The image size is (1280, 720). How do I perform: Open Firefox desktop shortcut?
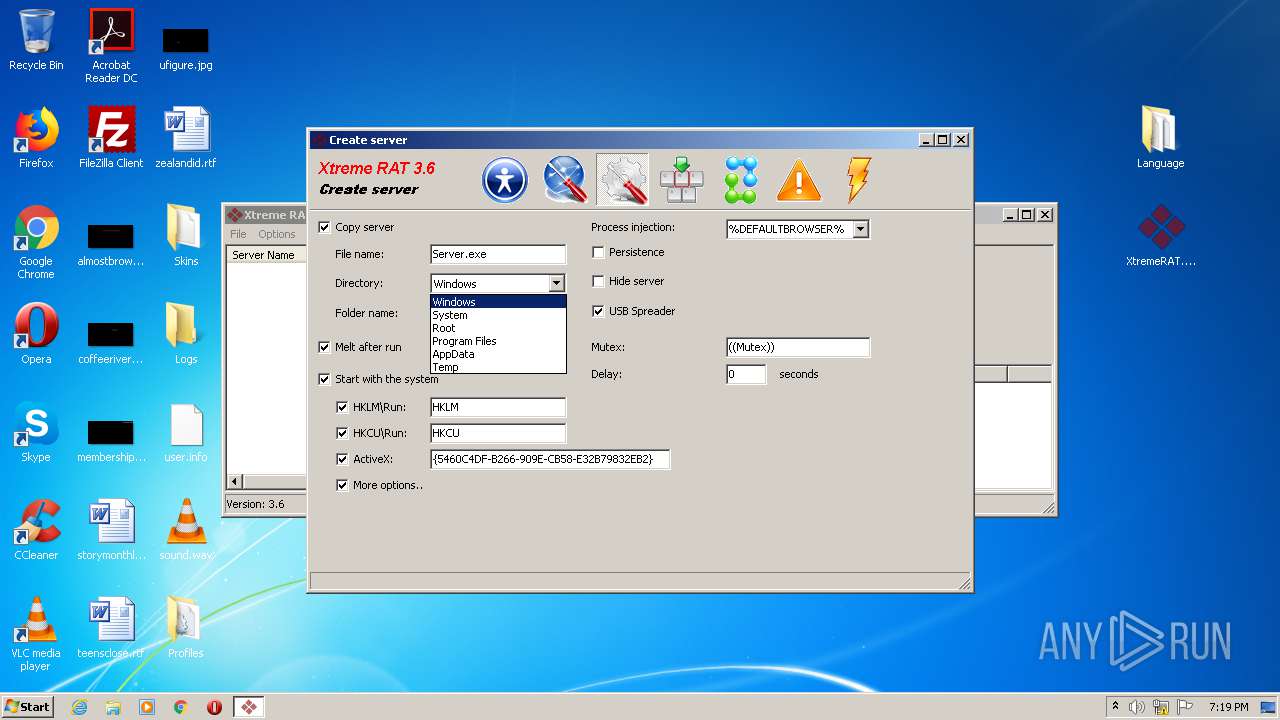pyautogui.click(x=36, y=138)
